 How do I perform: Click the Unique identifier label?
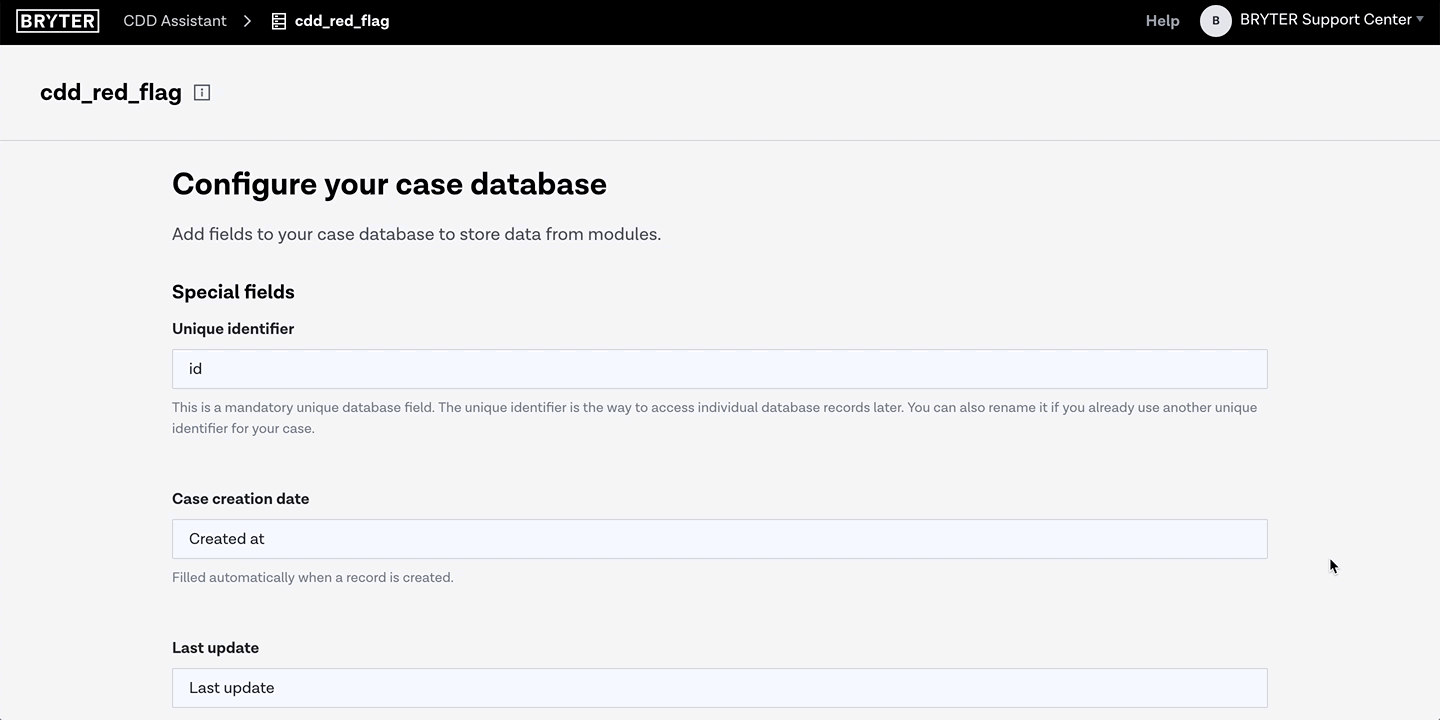(x=233, y=329)
